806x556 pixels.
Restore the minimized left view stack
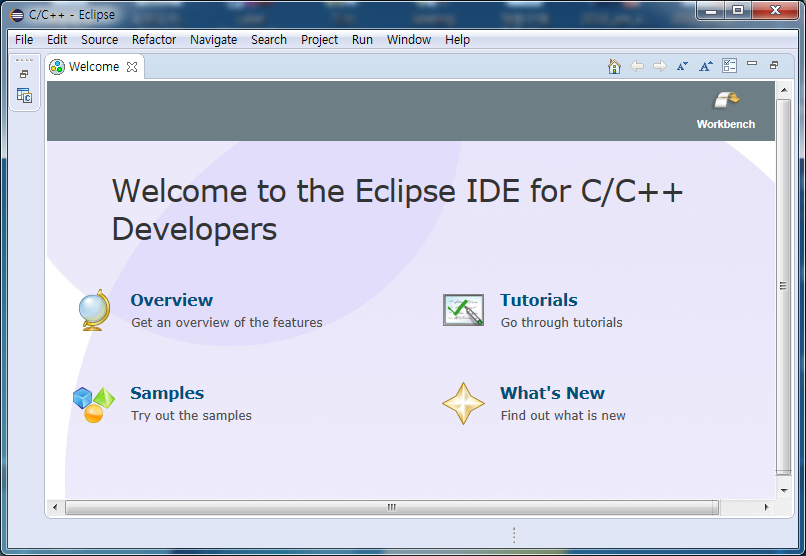click(x=24, y=74)
